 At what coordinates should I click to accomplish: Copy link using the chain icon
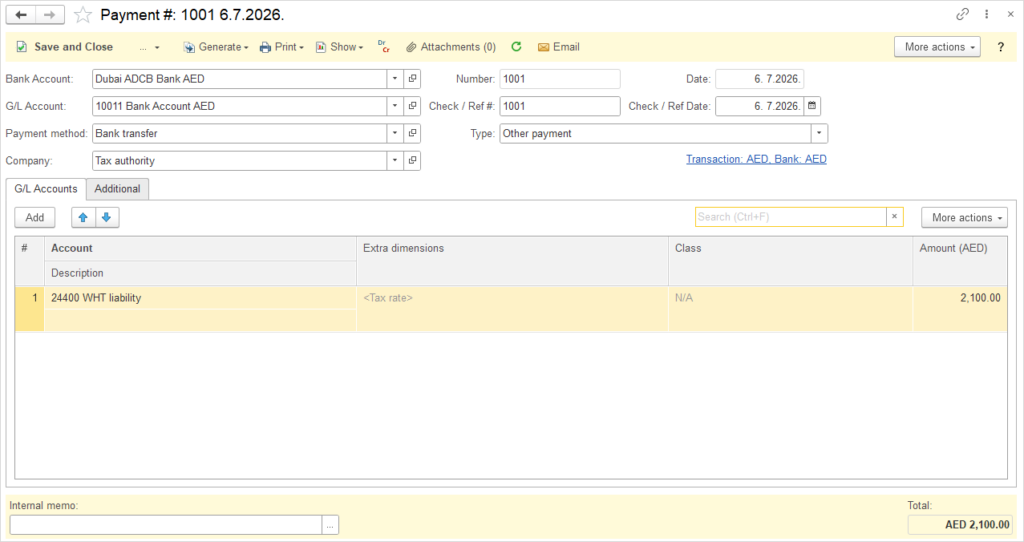(x=962, y=14)
